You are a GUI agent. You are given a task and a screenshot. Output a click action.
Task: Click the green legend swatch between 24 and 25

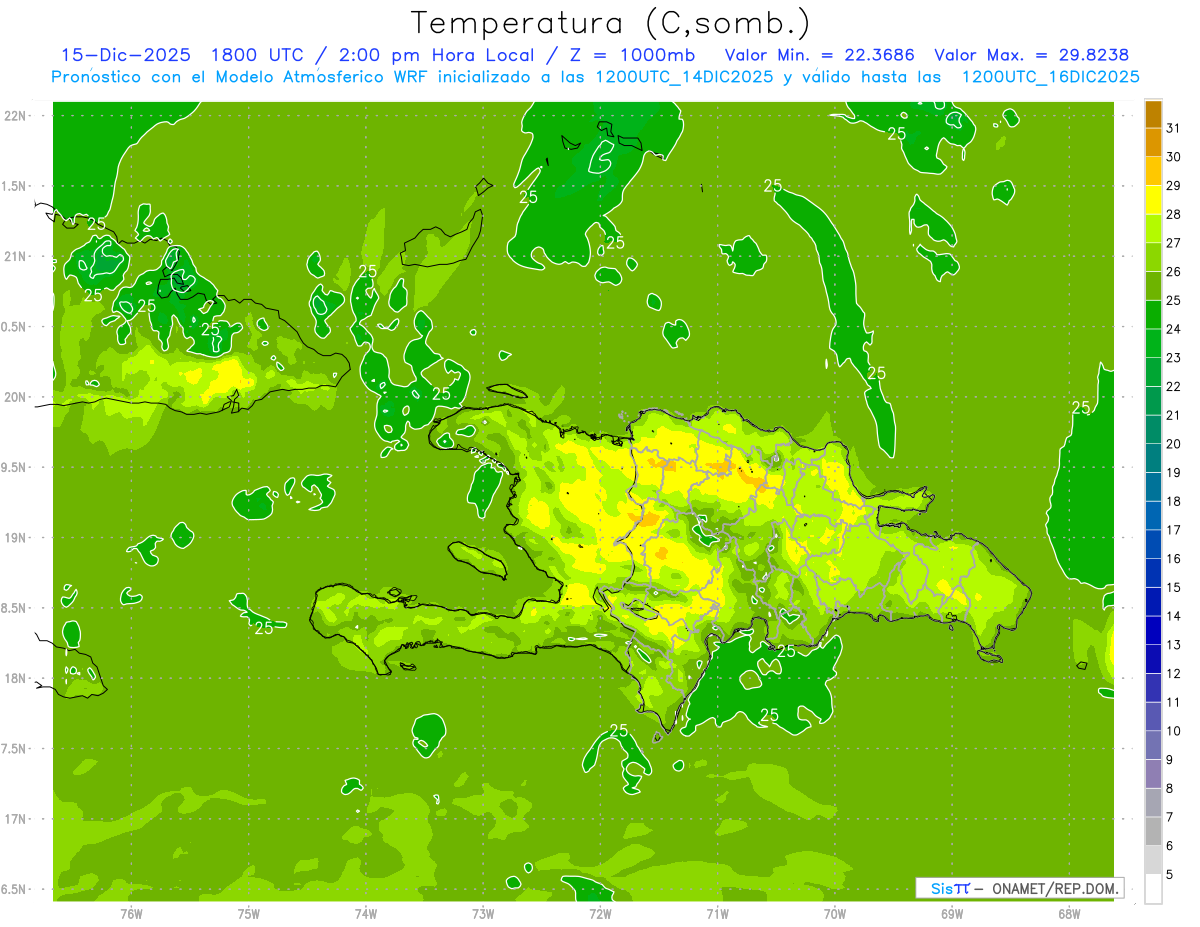[1153, 315]
